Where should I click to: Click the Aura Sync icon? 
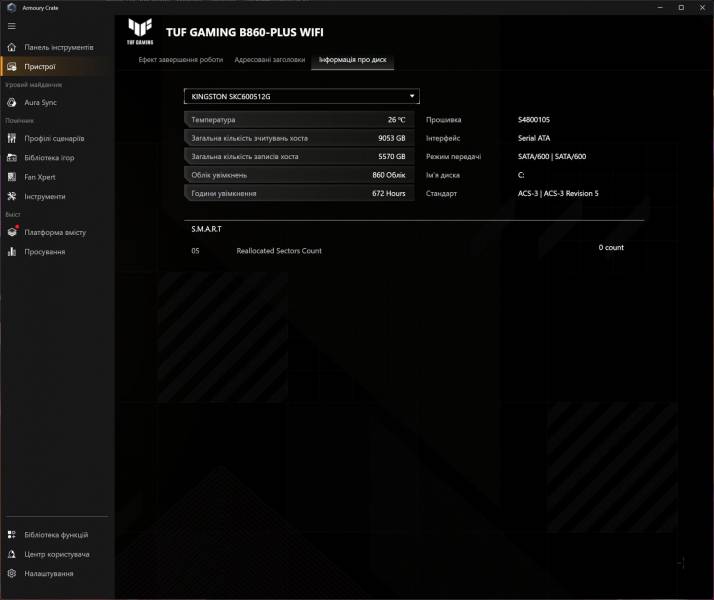point(12,103)
